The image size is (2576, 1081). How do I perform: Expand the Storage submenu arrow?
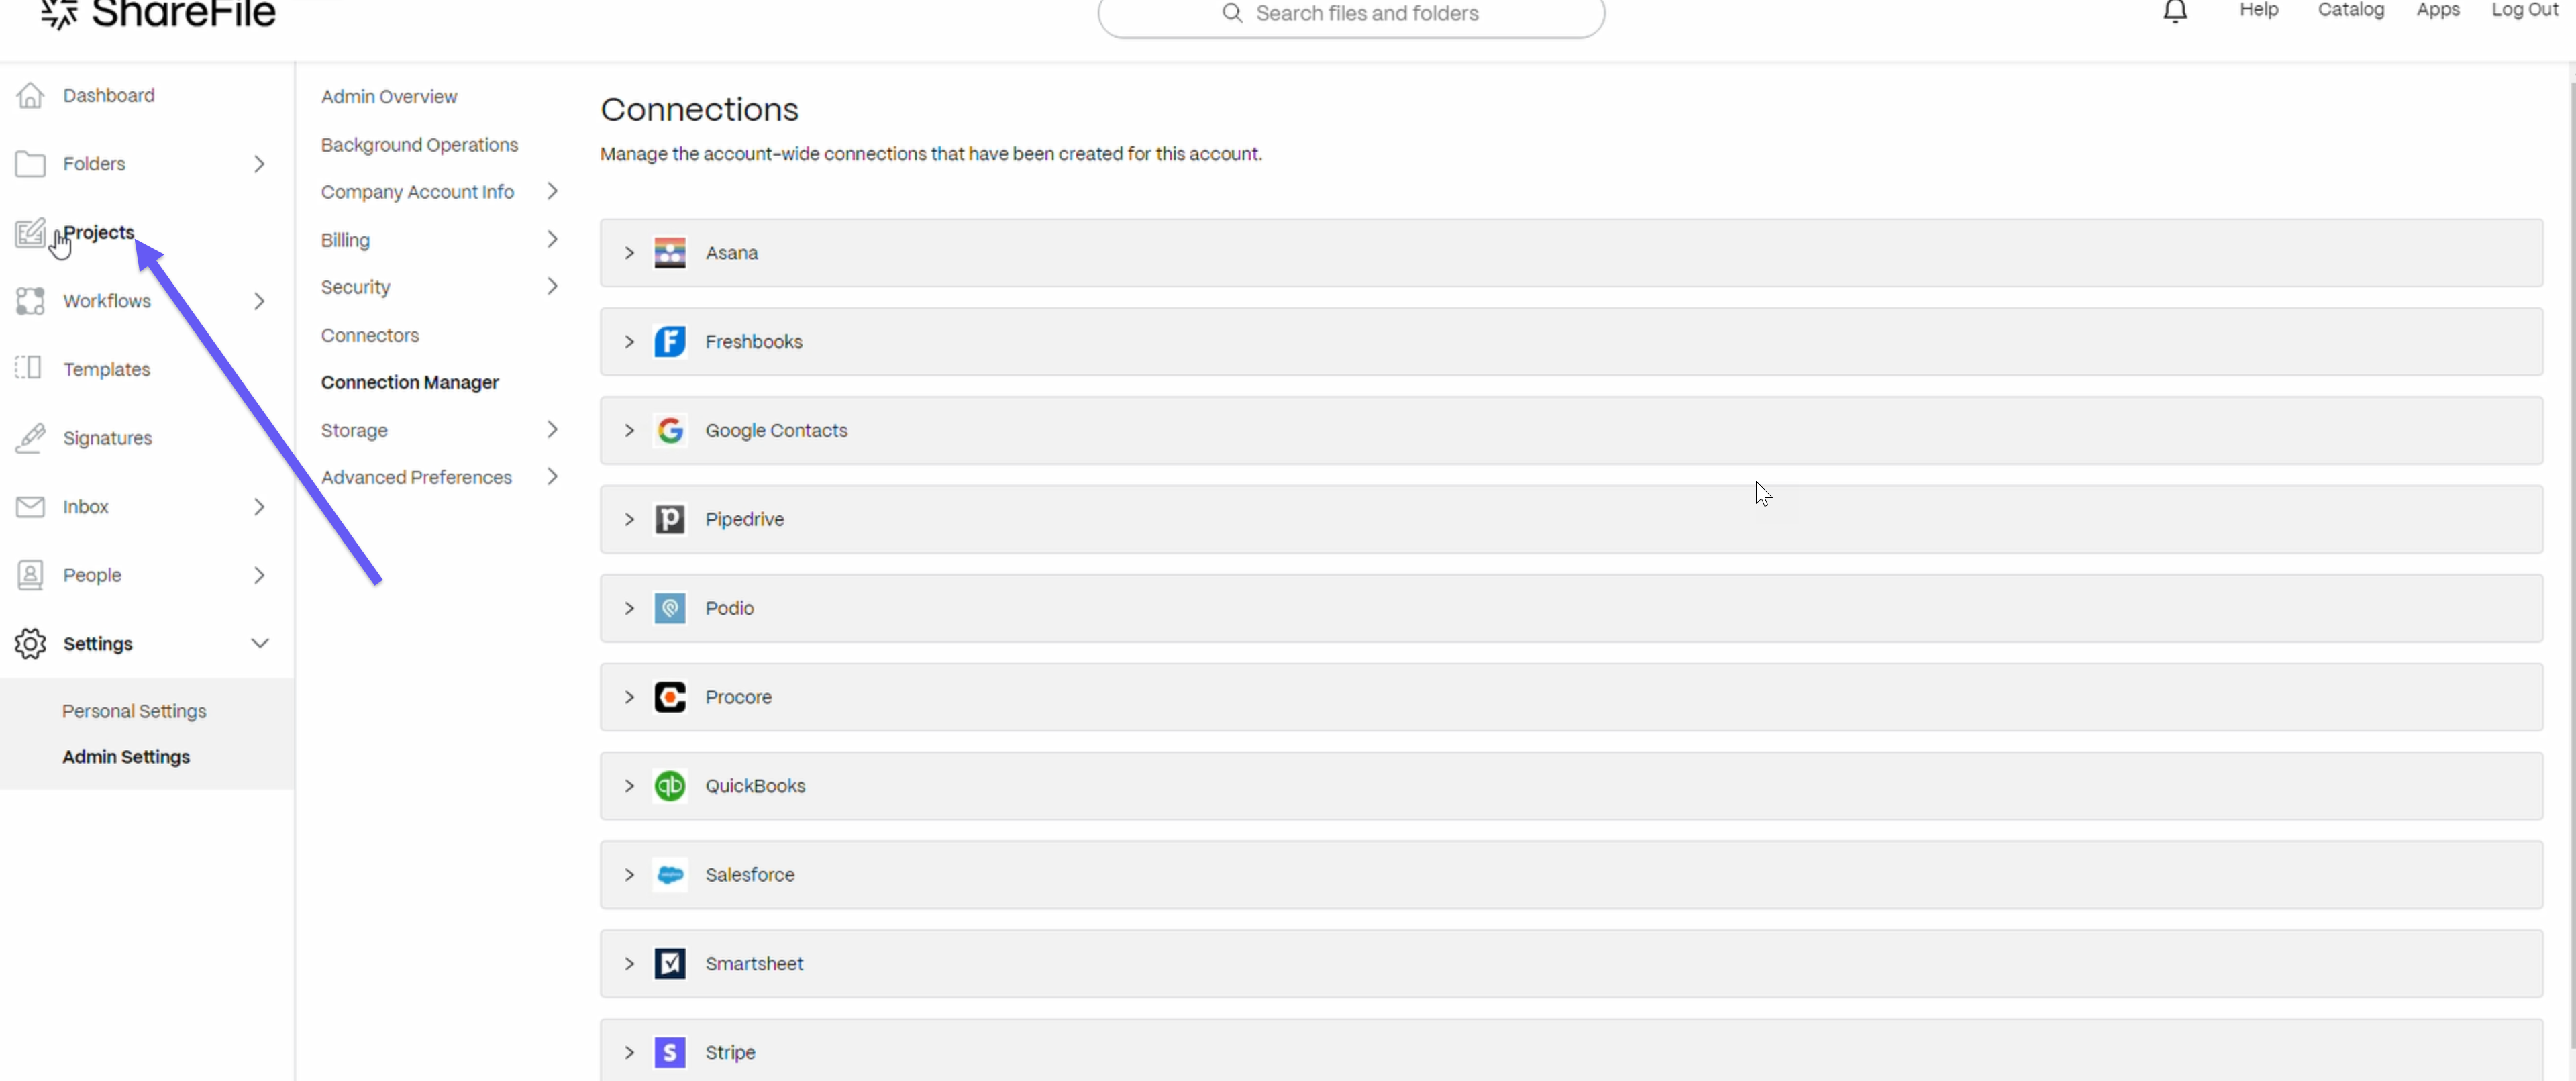coord(552,430)
